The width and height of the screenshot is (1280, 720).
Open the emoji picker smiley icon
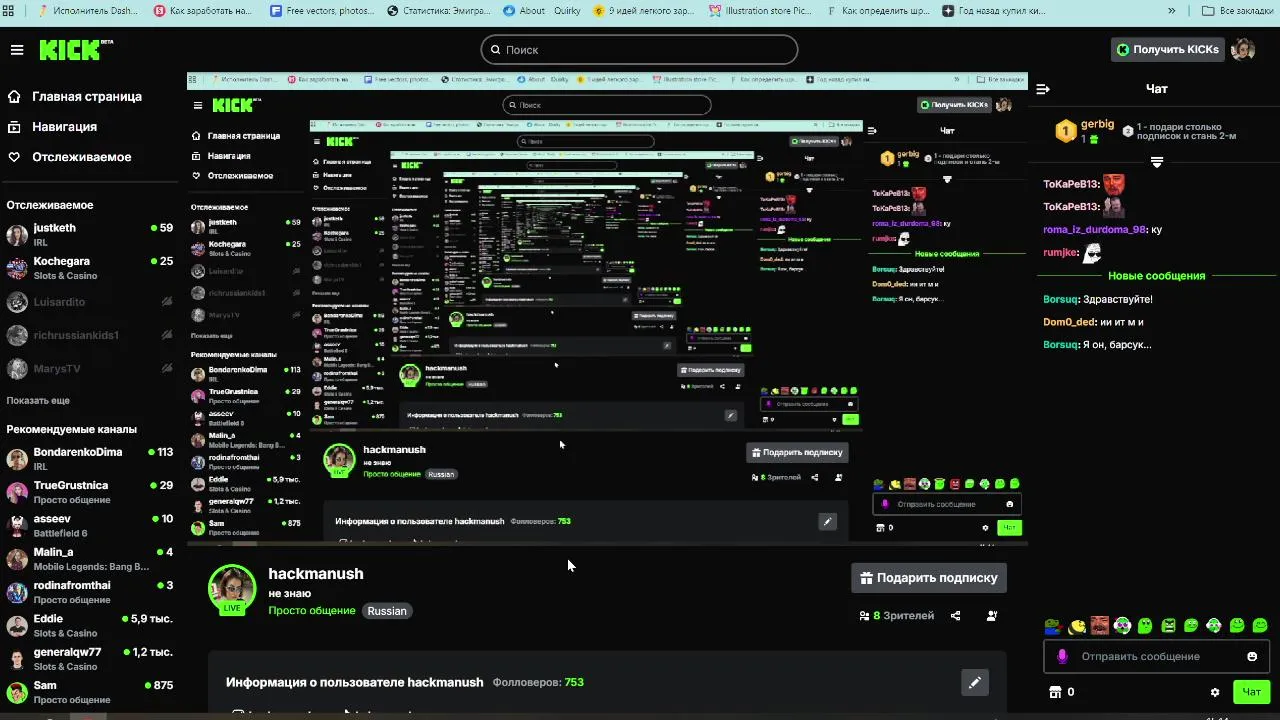[x=1252, y=656]
